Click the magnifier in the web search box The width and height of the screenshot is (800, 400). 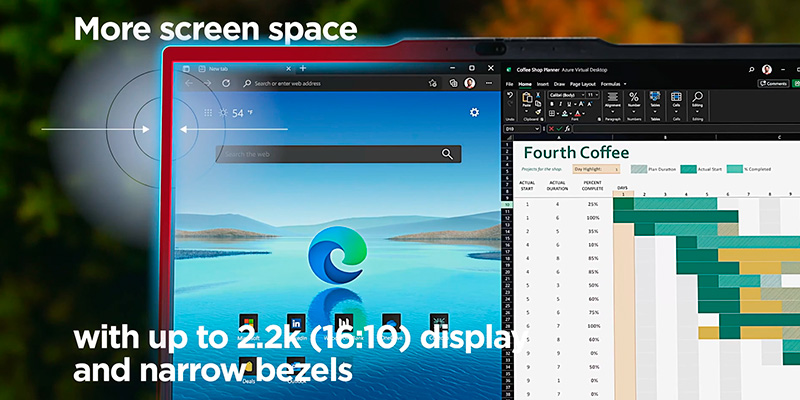[447, 154]
